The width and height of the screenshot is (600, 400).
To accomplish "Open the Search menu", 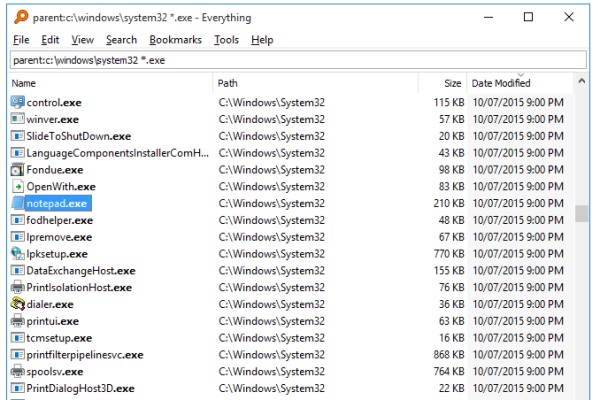I will click(x=121, y=40).
